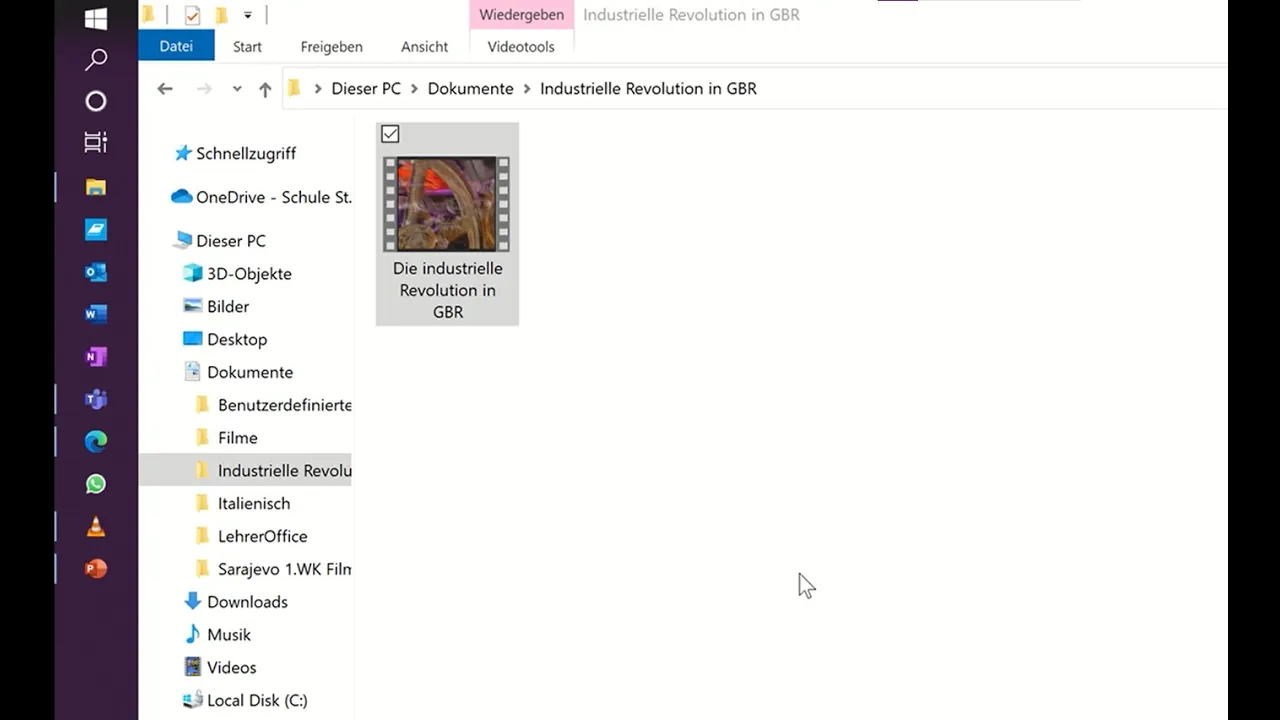This screenshot has width=1280, height=720.
Task: Open Microsoft Teams from the taskbar
Action: point(96,399)
